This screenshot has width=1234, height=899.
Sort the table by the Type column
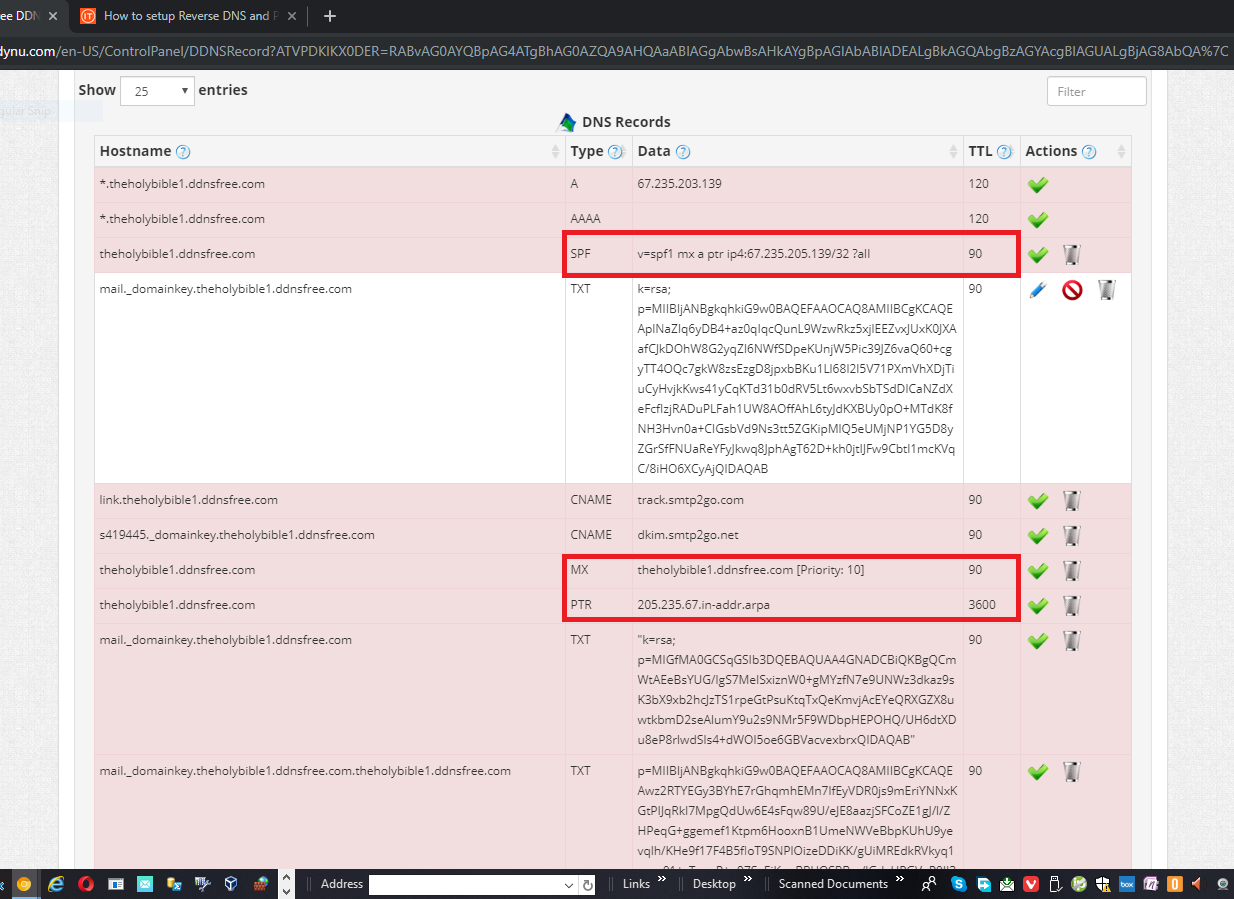tap(586, 152)
